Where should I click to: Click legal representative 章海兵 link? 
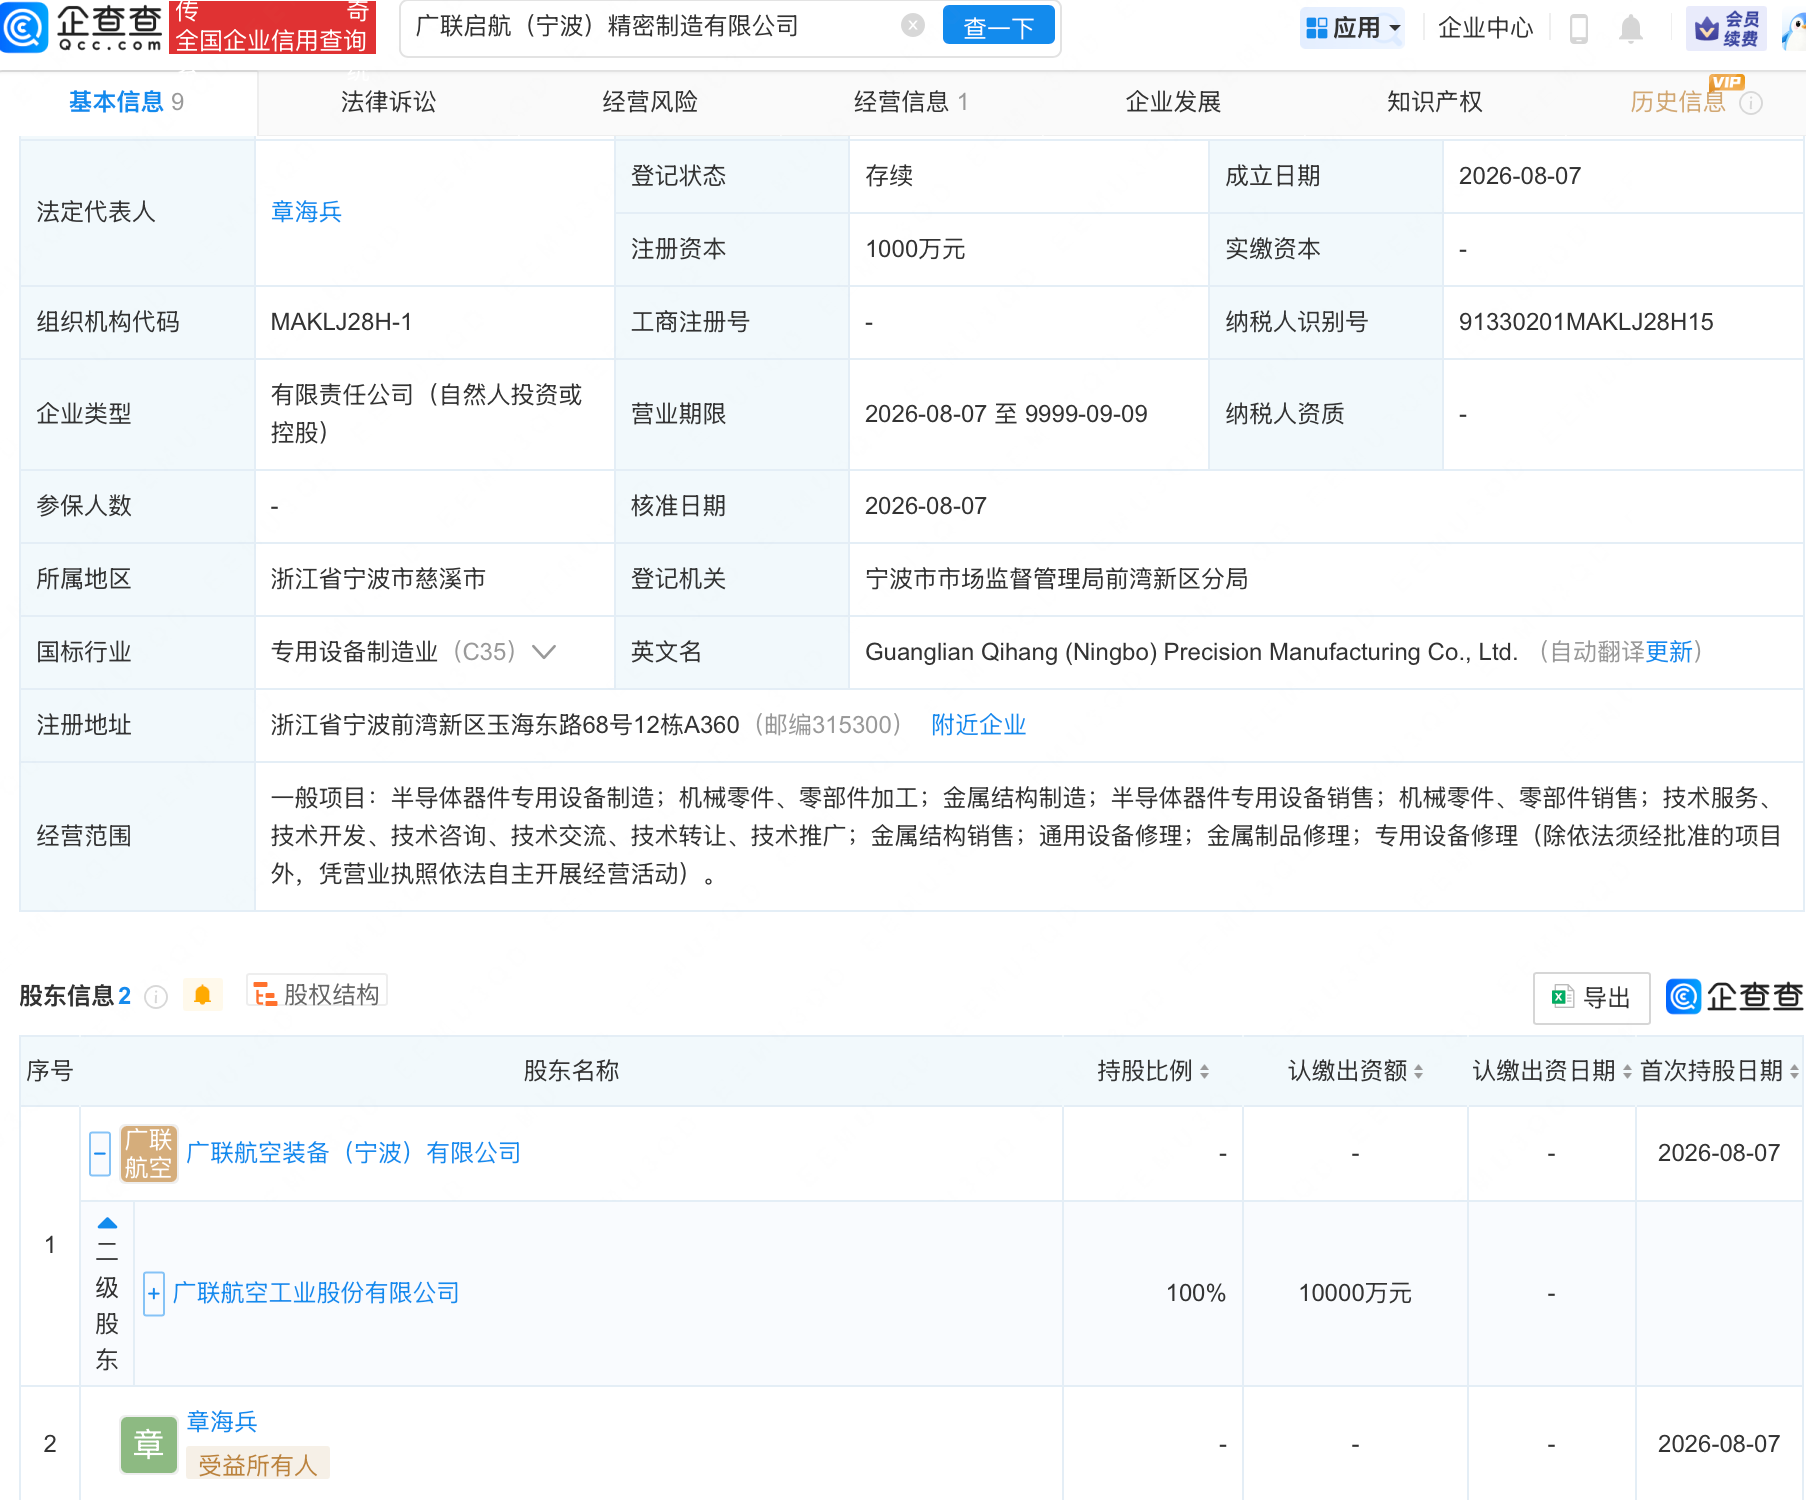point(306,212)
